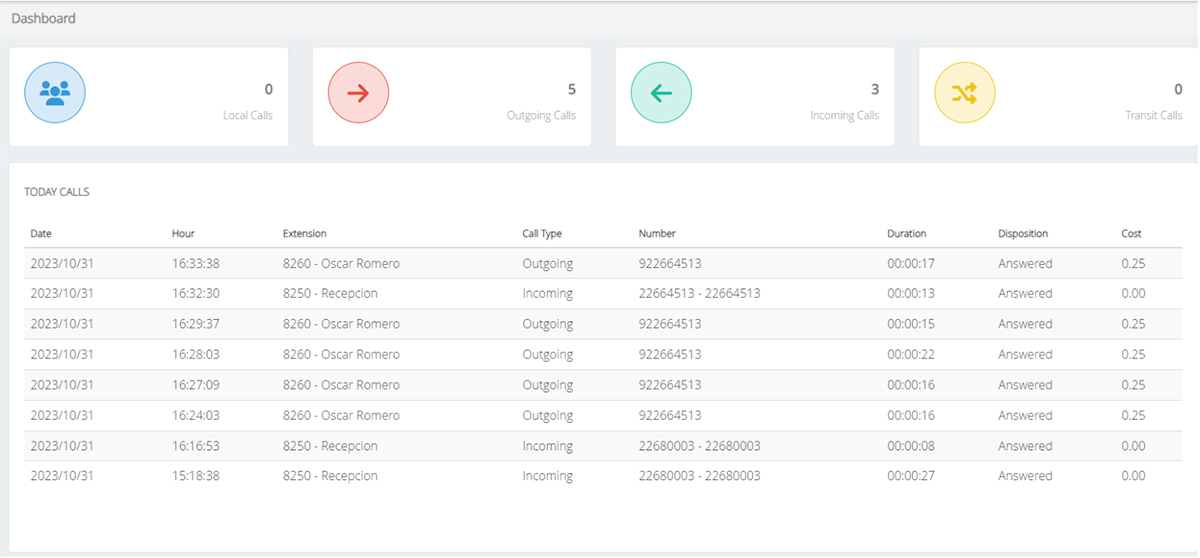Click the 22664513 - 22664513 number cell
This screenshot has width=1200, height=558.
pos(700,294)
